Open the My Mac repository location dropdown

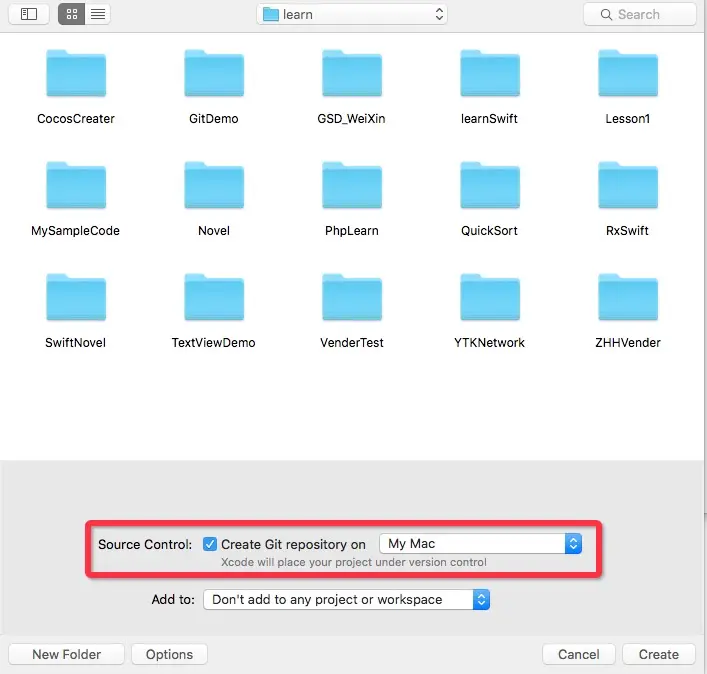(x=481, y=544)
